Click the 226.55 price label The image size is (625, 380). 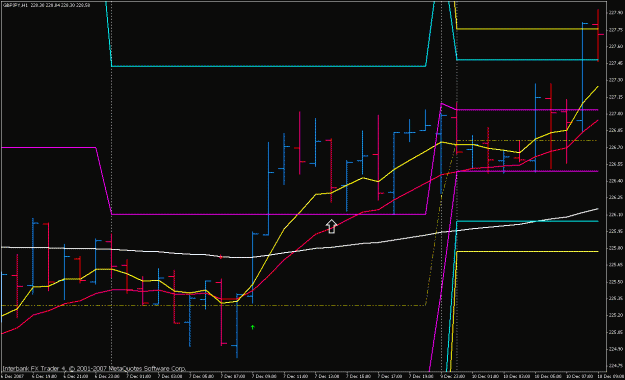click(x=616, y=164)
